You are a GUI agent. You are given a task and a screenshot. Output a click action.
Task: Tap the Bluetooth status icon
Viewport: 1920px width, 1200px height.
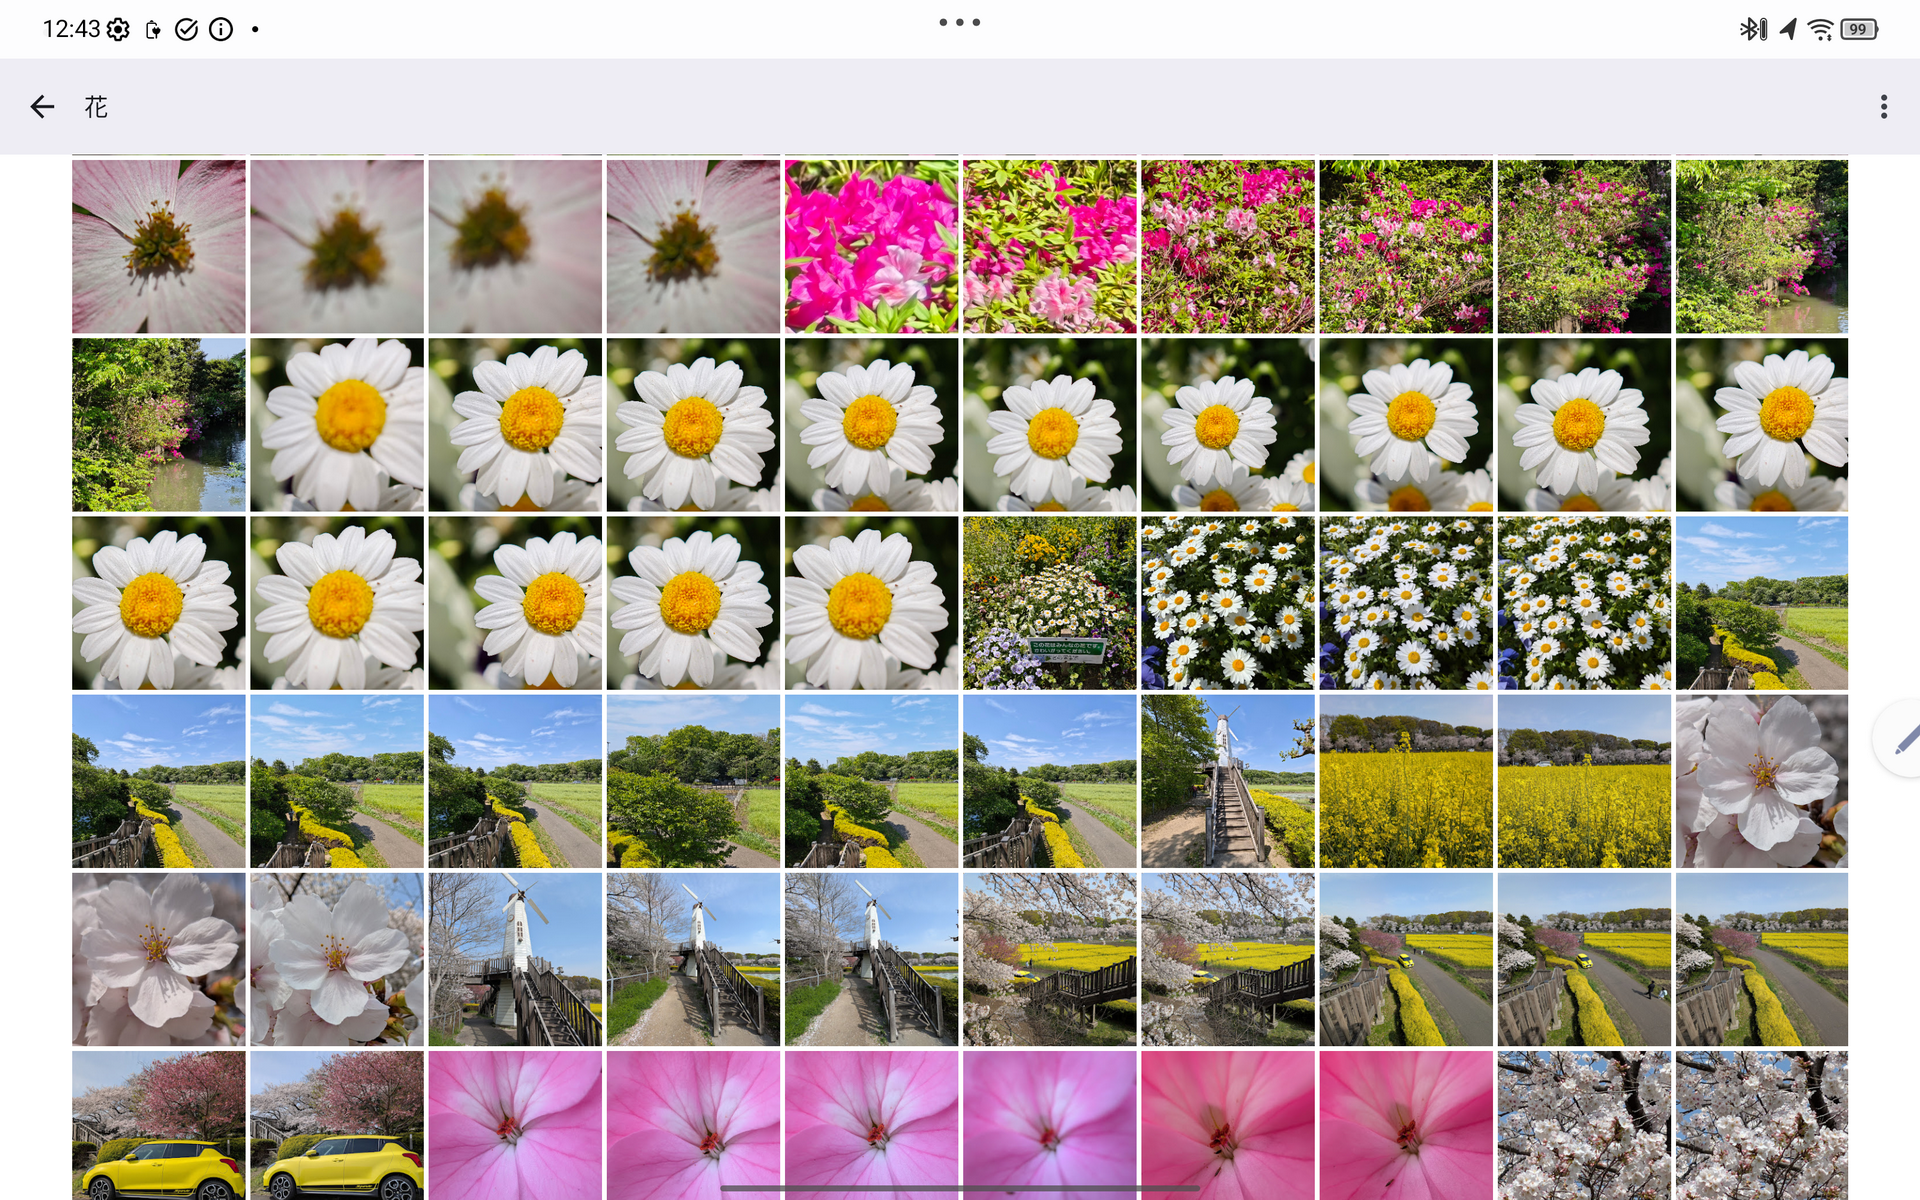tap(1751, 30)
